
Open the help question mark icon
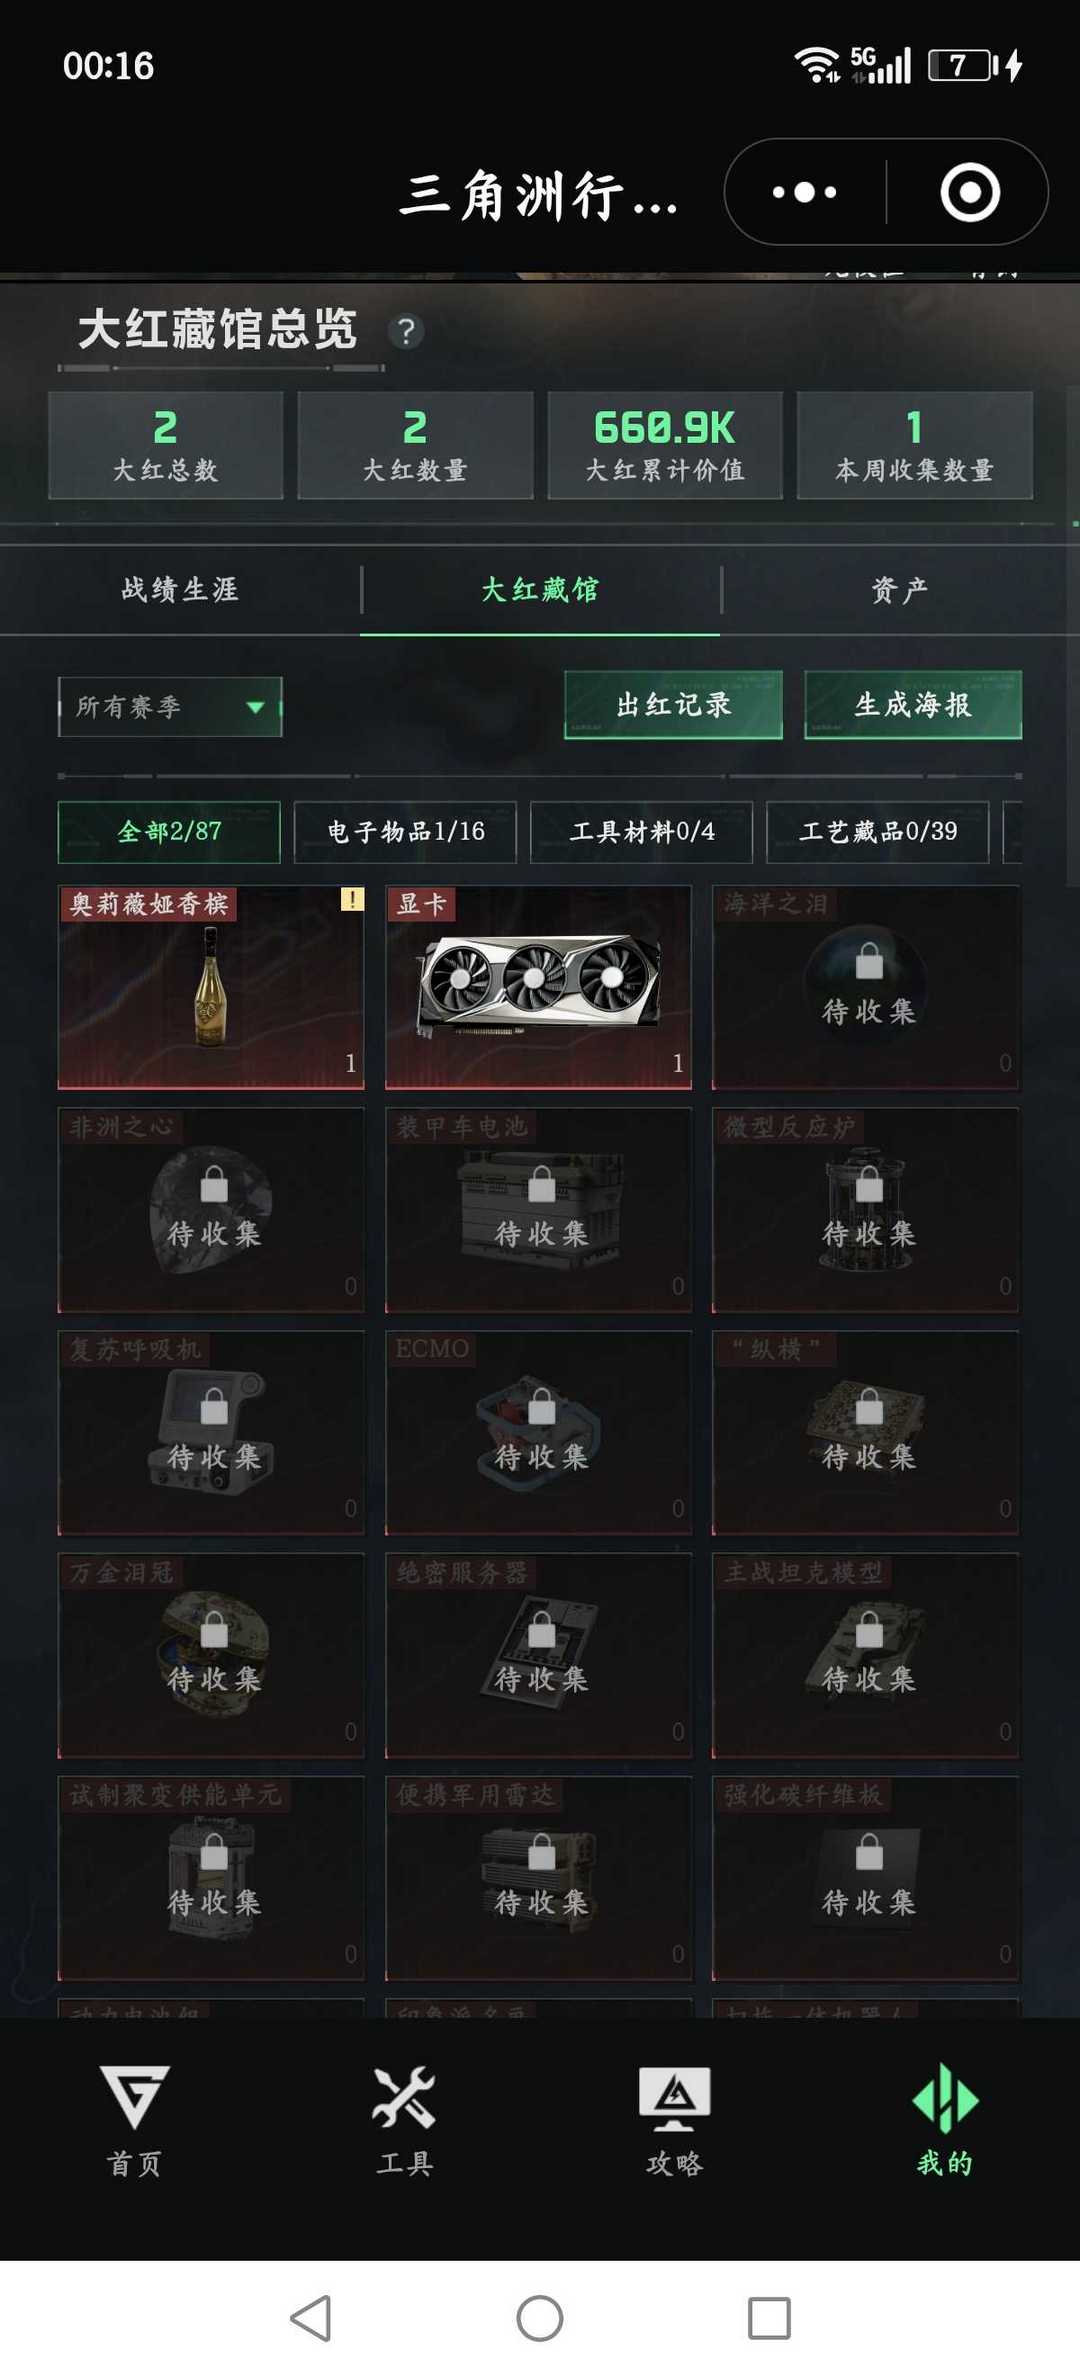point(406,331)
